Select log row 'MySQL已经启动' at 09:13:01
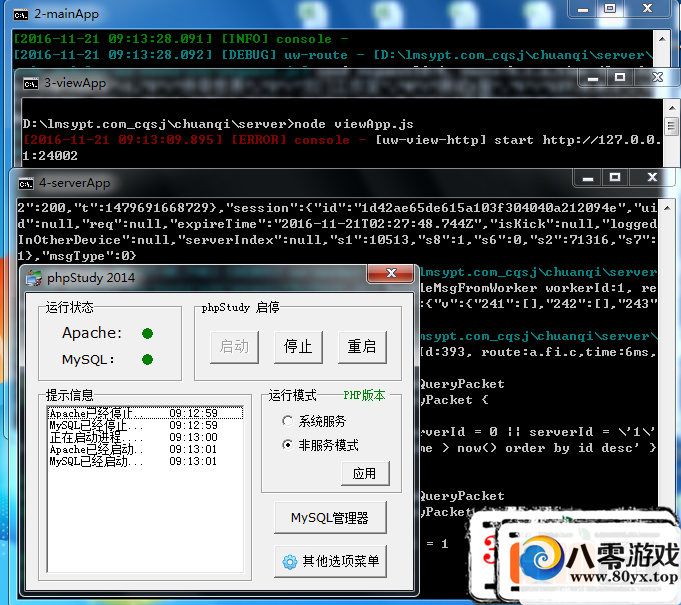Image resolution: width=681 pixels, height=605 pixels. (x=145, y=461)
